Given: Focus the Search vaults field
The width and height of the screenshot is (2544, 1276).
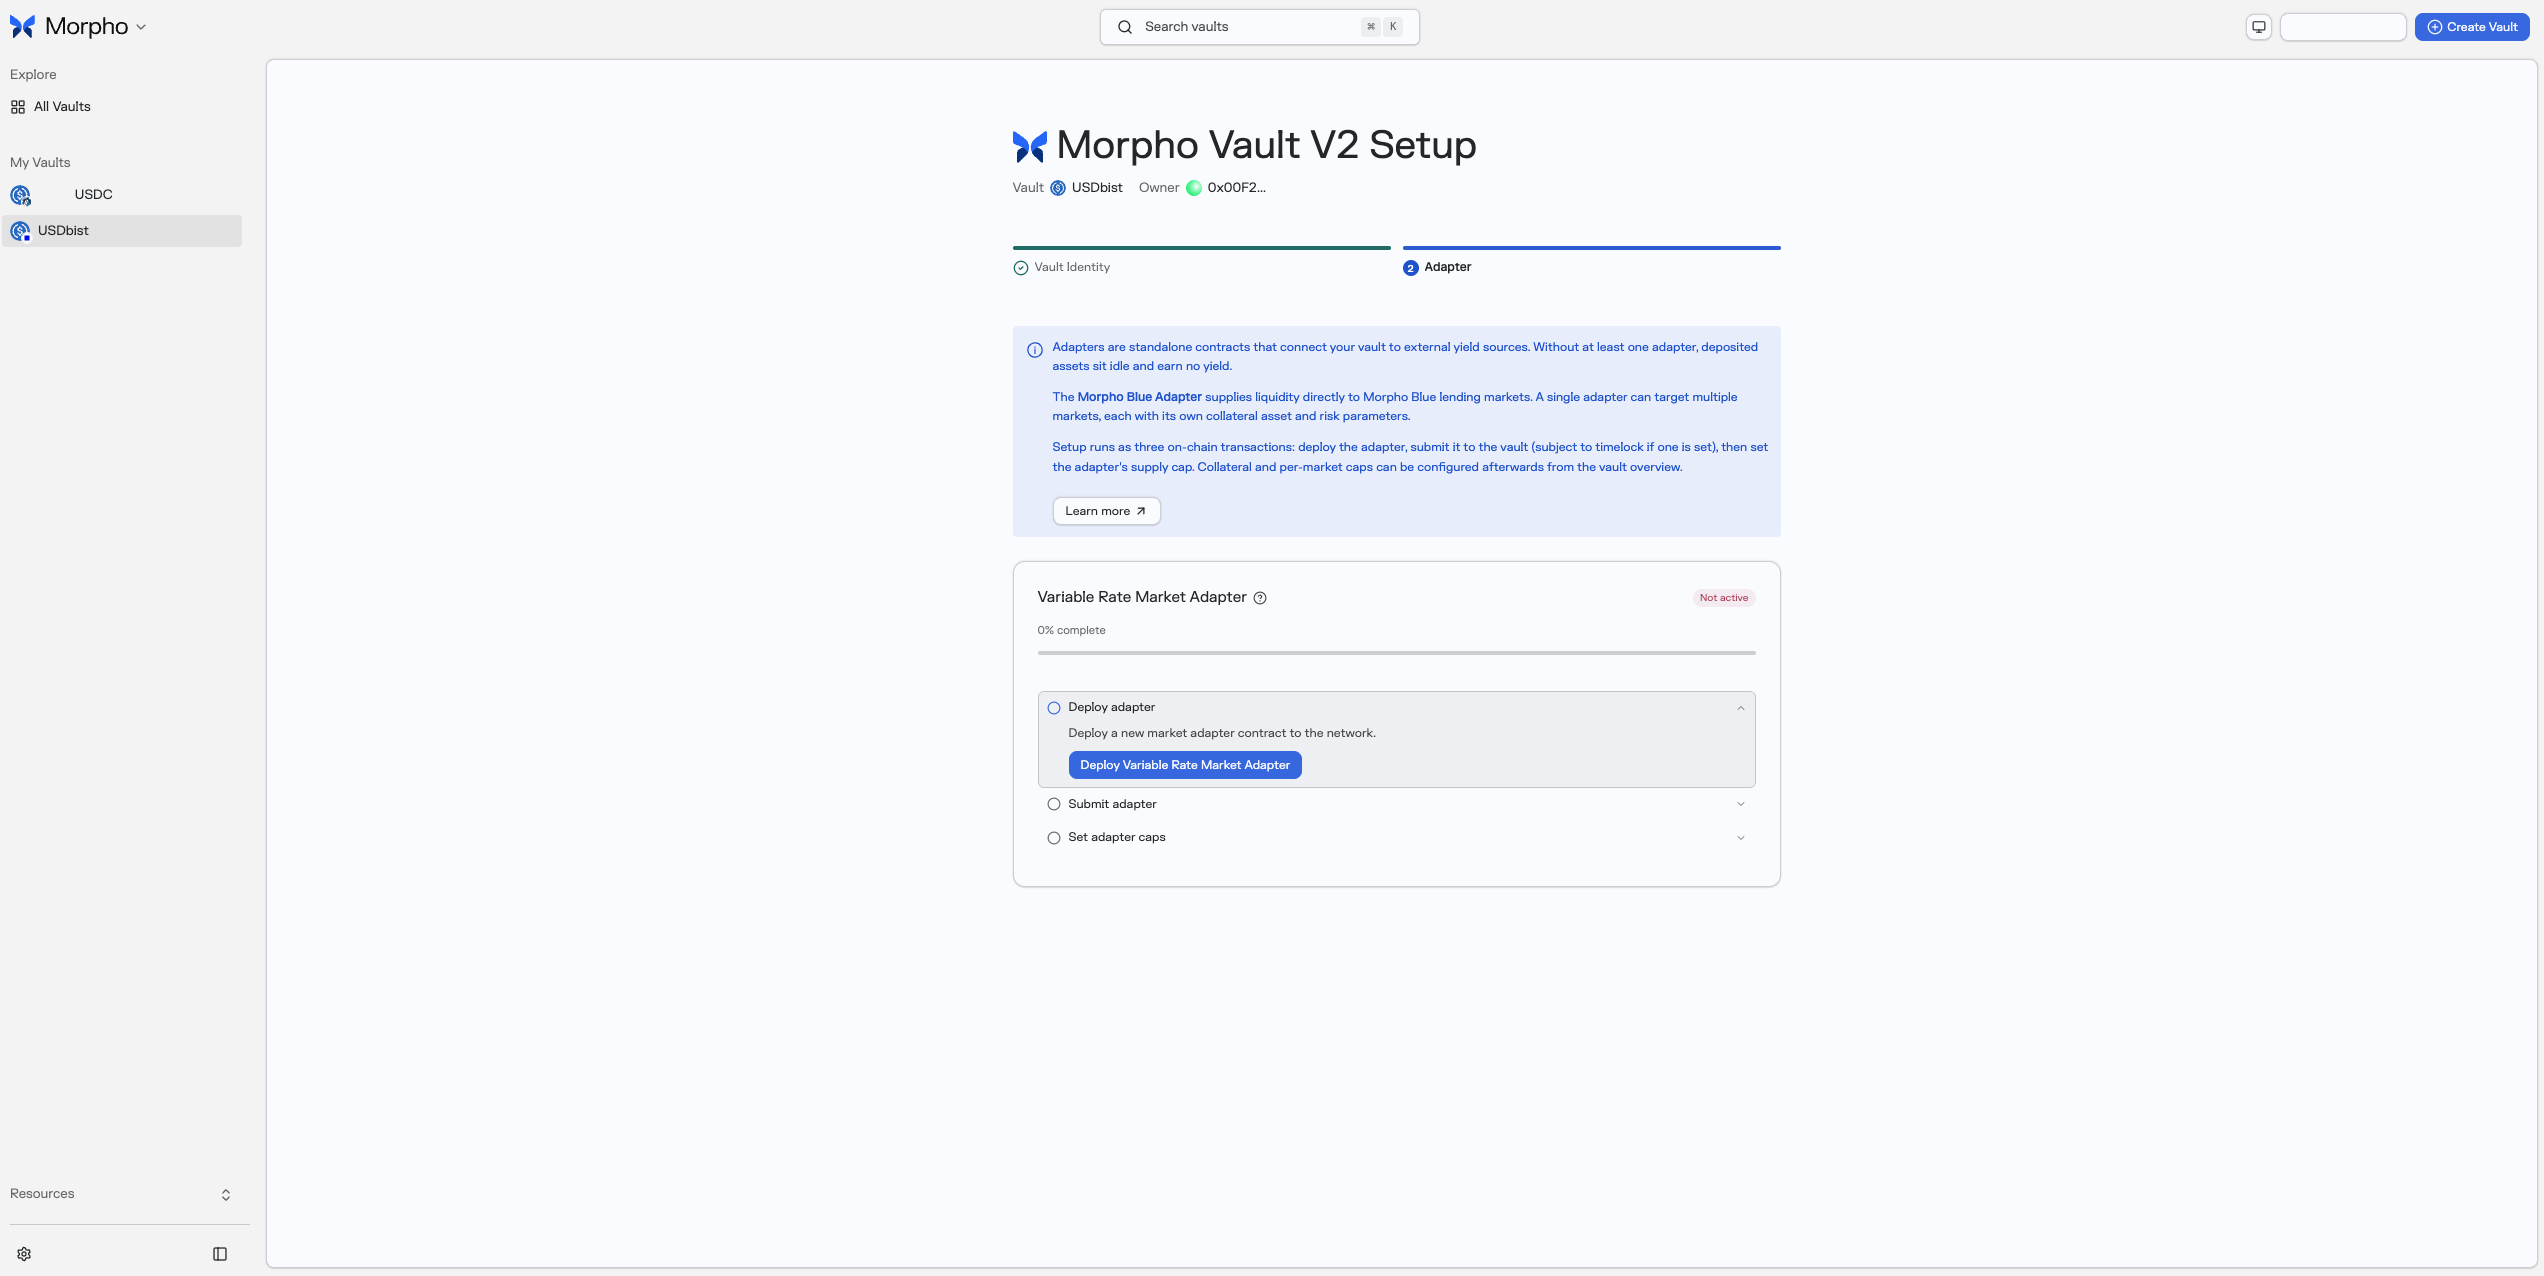Looking at the screenshot, I should tap(1259, 27).
